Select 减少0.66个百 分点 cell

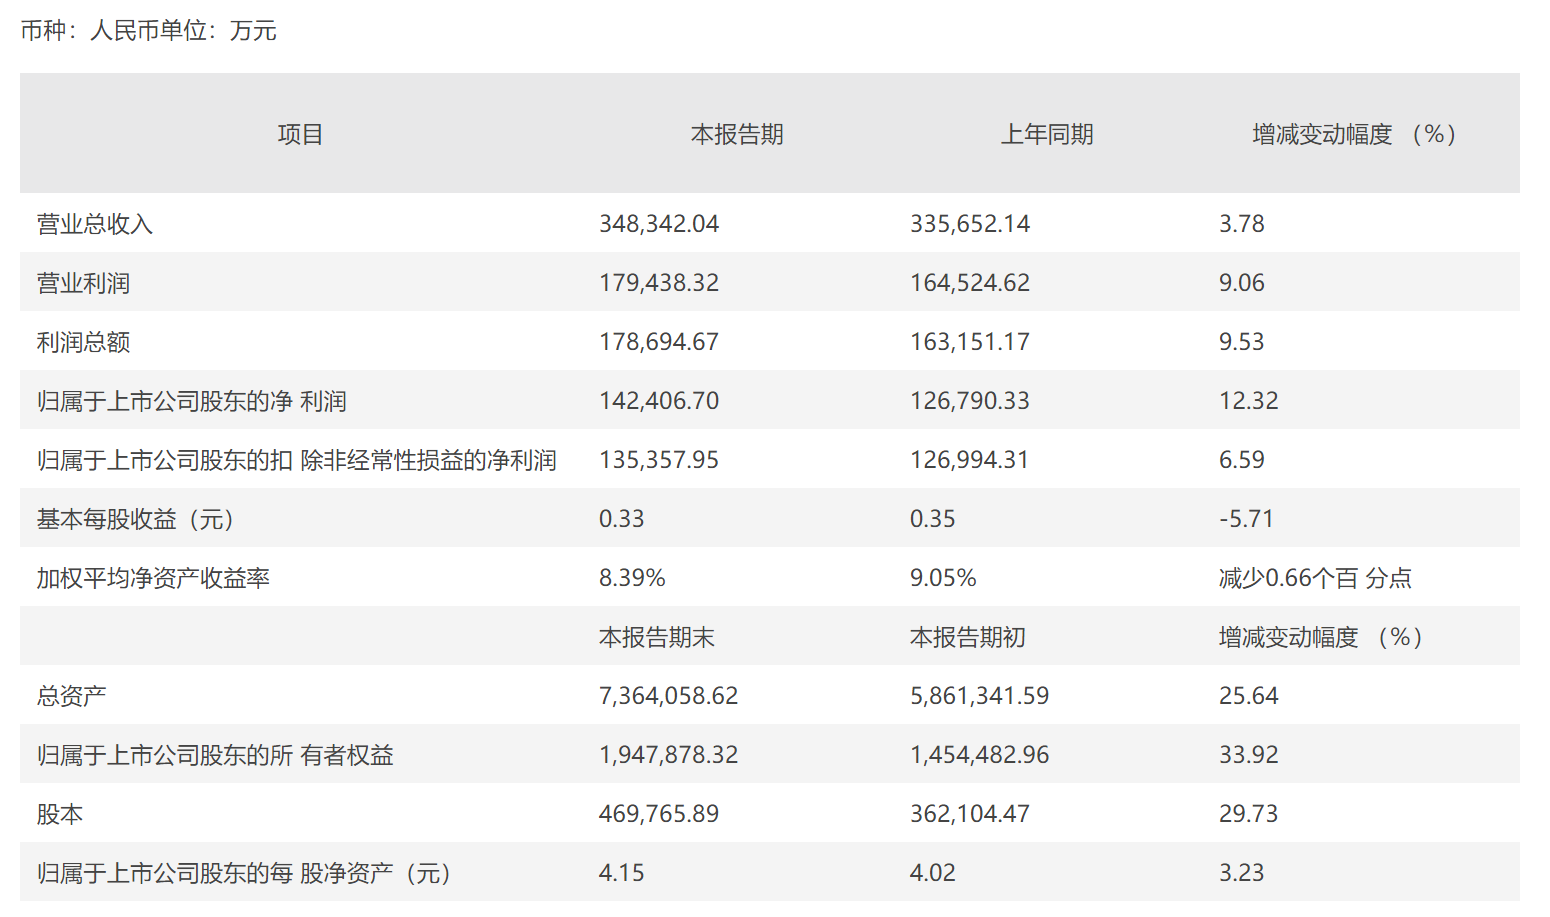click(1315, 578)
